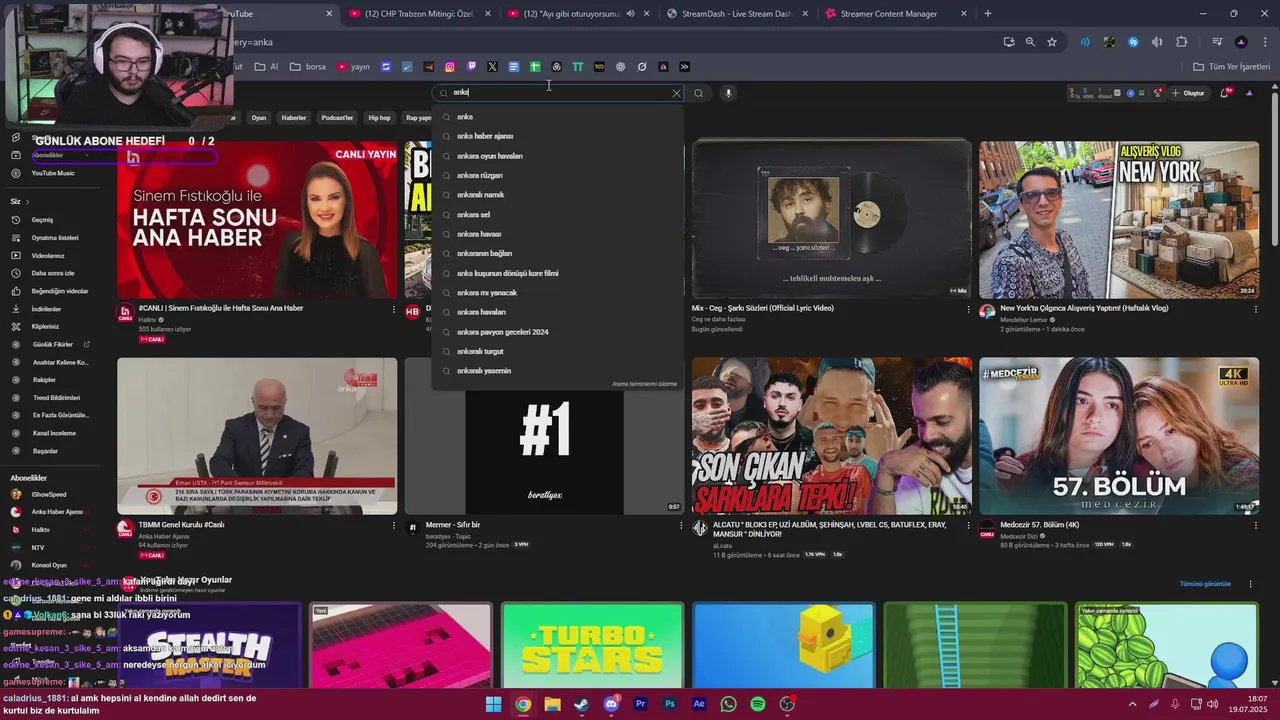
Task: Switch to StreamDash Live Stream tab
Action: click(735, 14)
